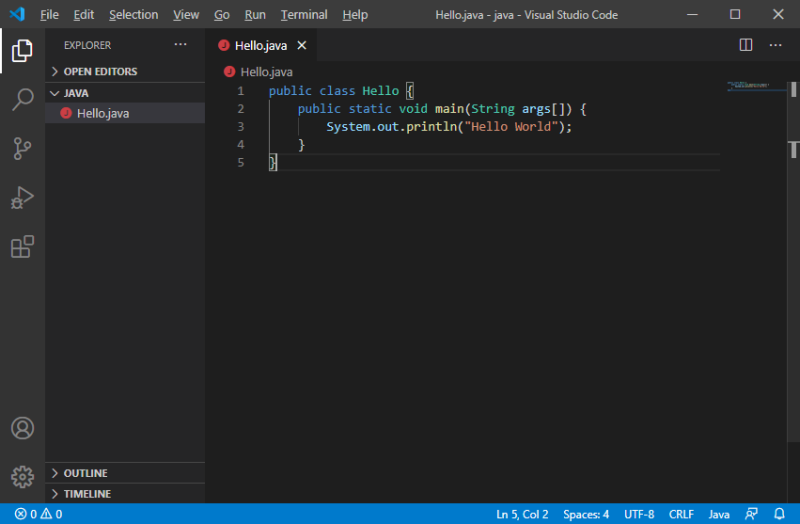
Task: Click the class name Hello in code
Action: [x=381, y=91]
